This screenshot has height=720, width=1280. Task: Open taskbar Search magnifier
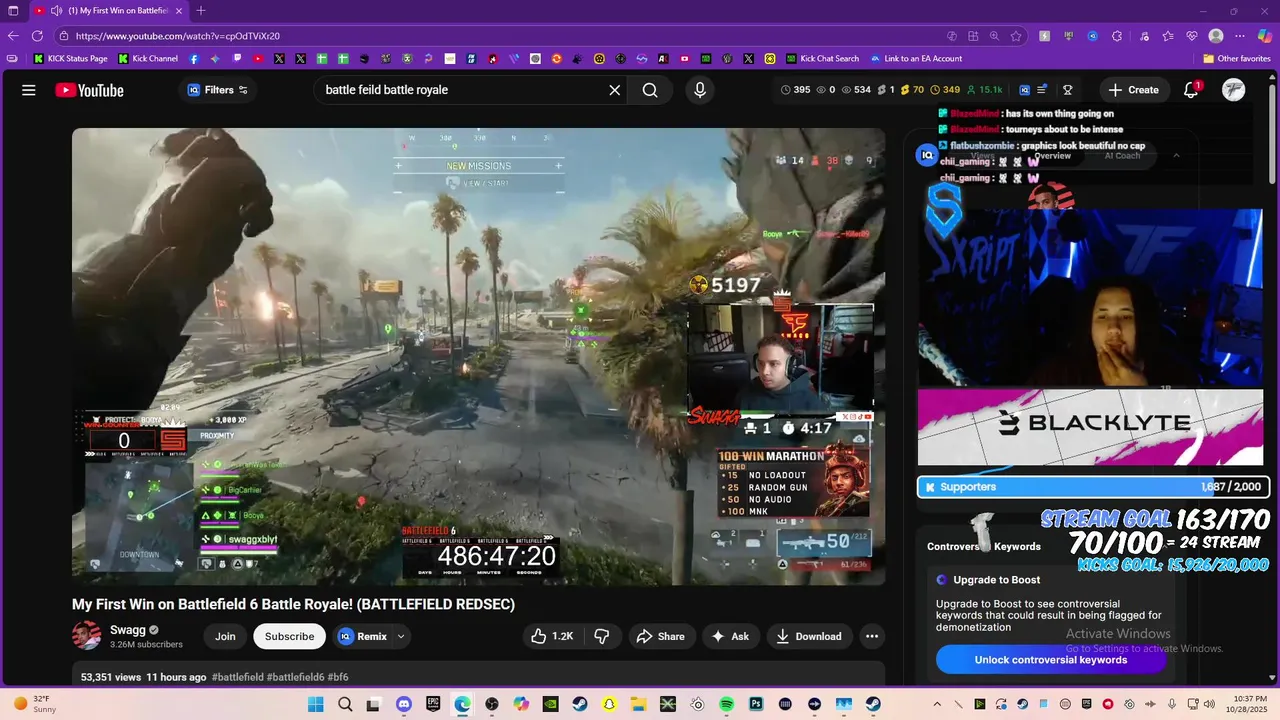(345, 704)
